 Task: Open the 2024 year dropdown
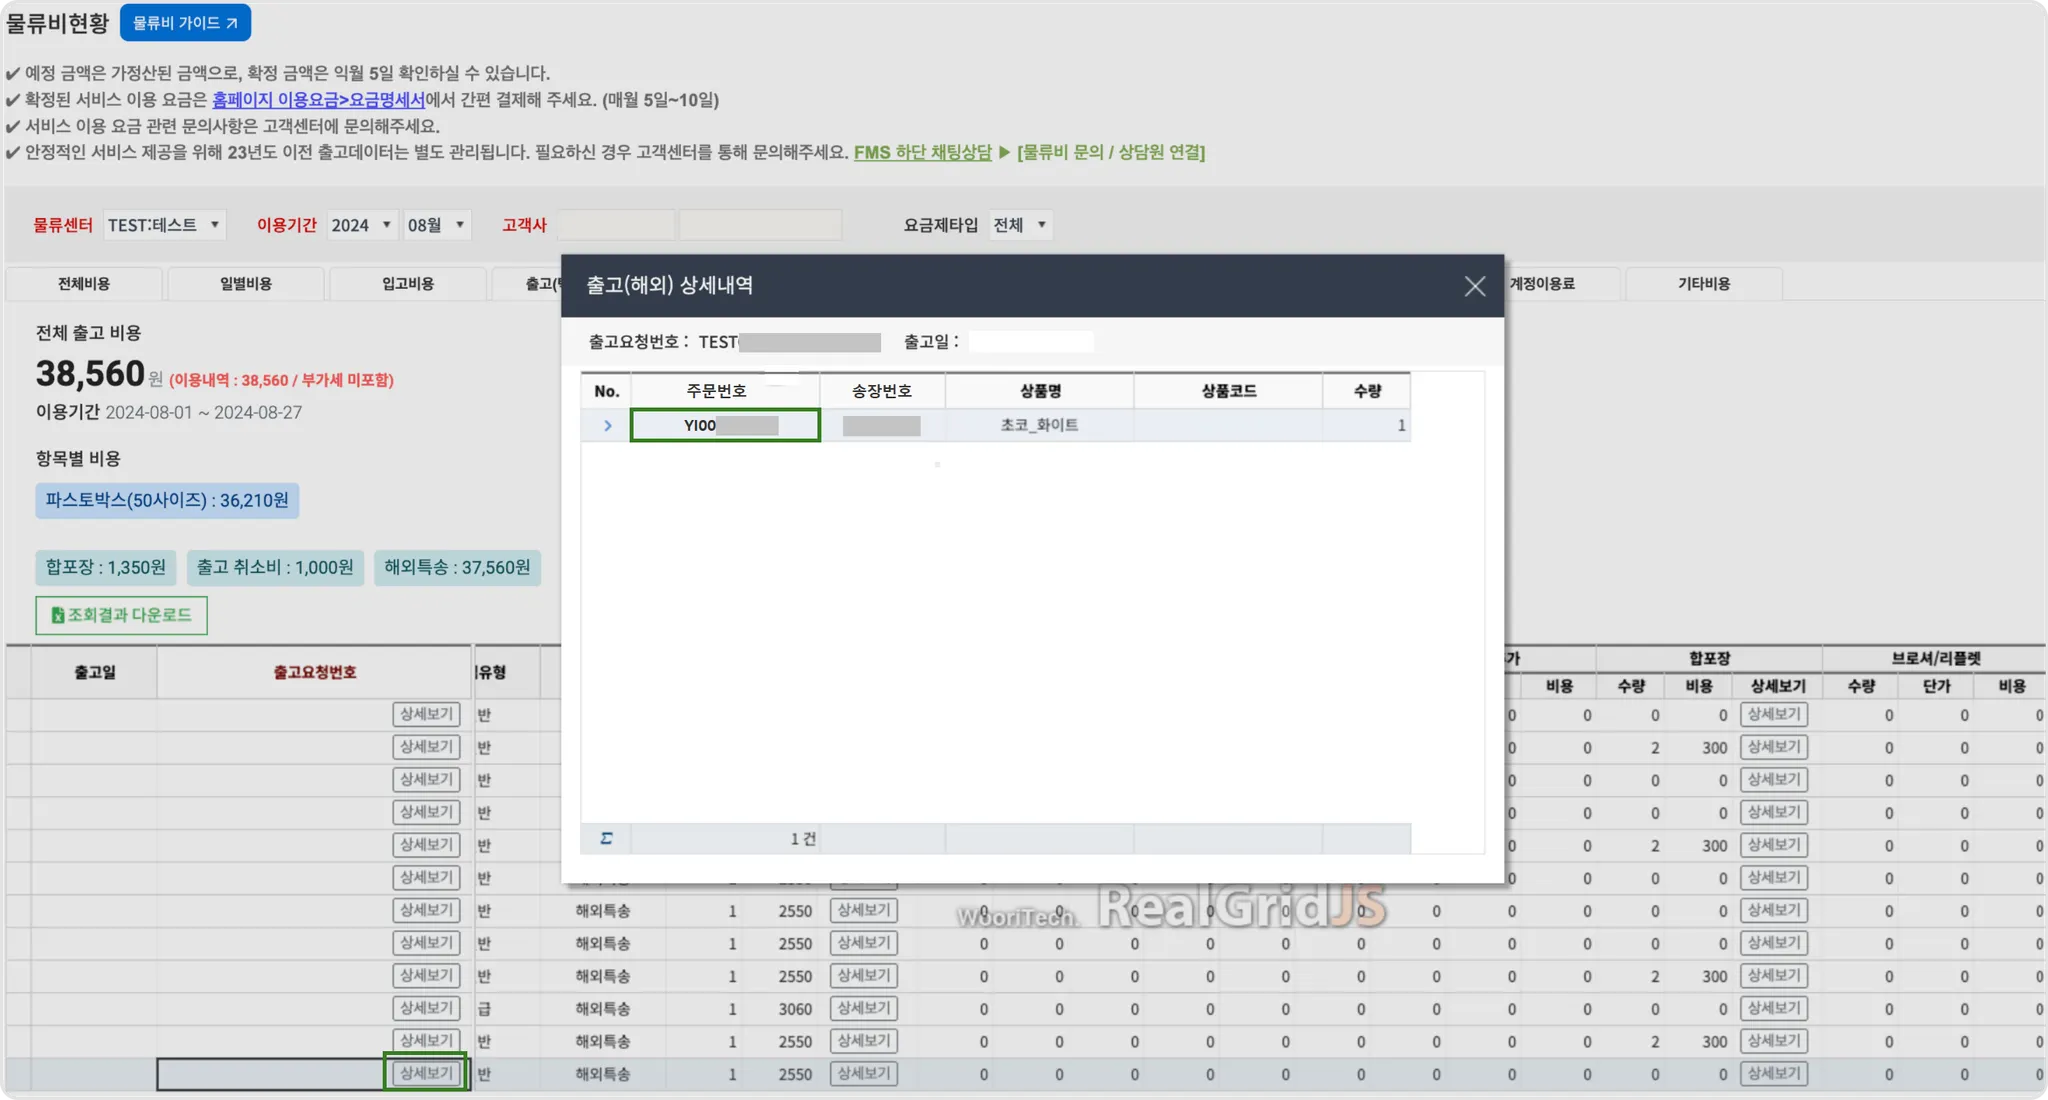(361, 225)
